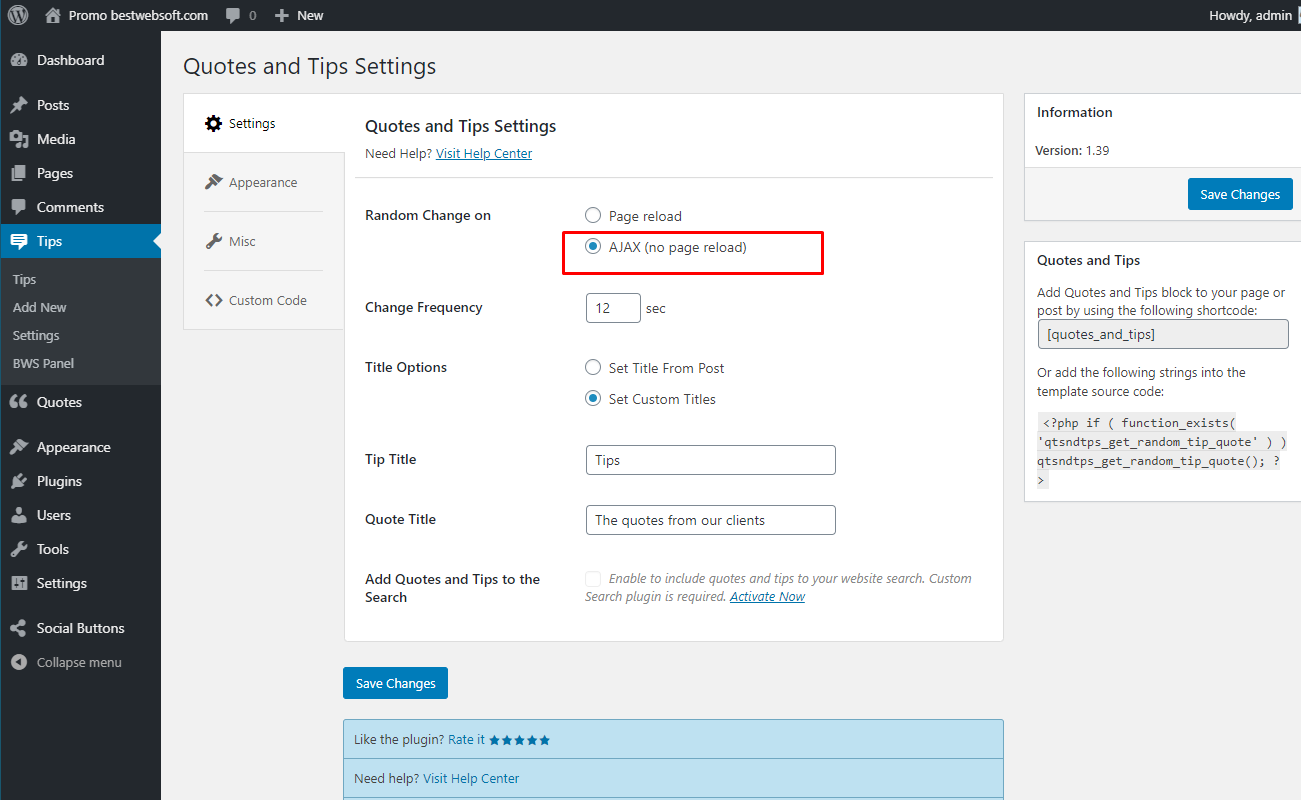This screenshot has height=800, width=1301.
Task: Click the code brackets icon on Custom Code tab
Action: click(x=213, y=300)
